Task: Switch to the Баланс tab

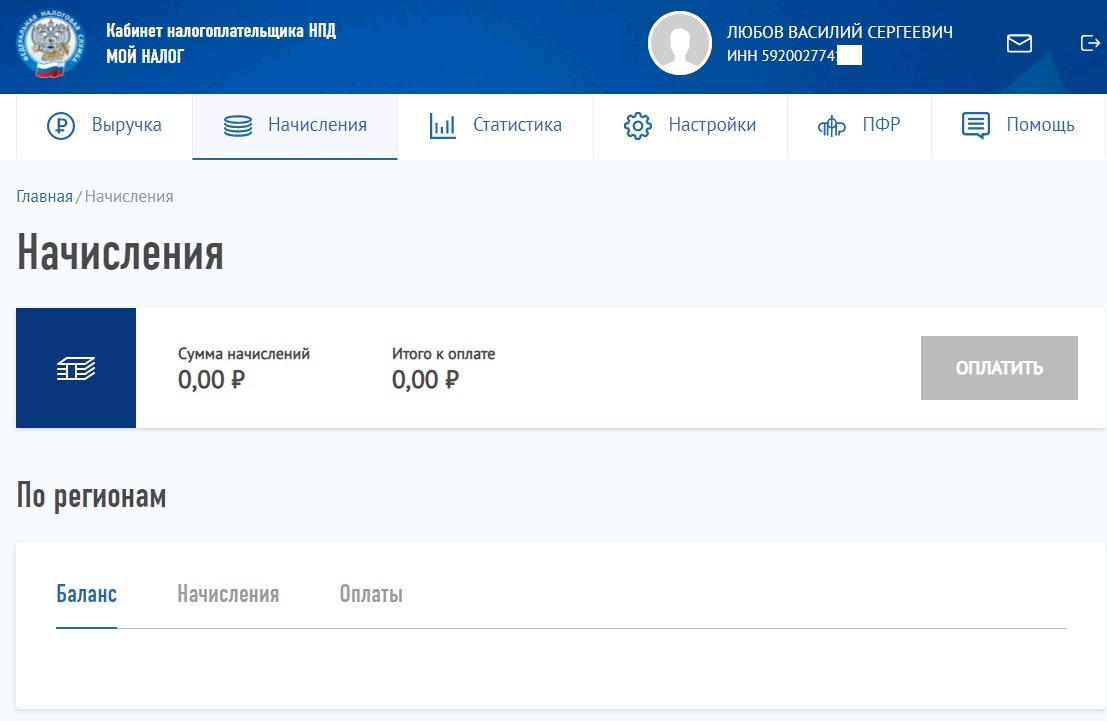Action: pos(86,594)
